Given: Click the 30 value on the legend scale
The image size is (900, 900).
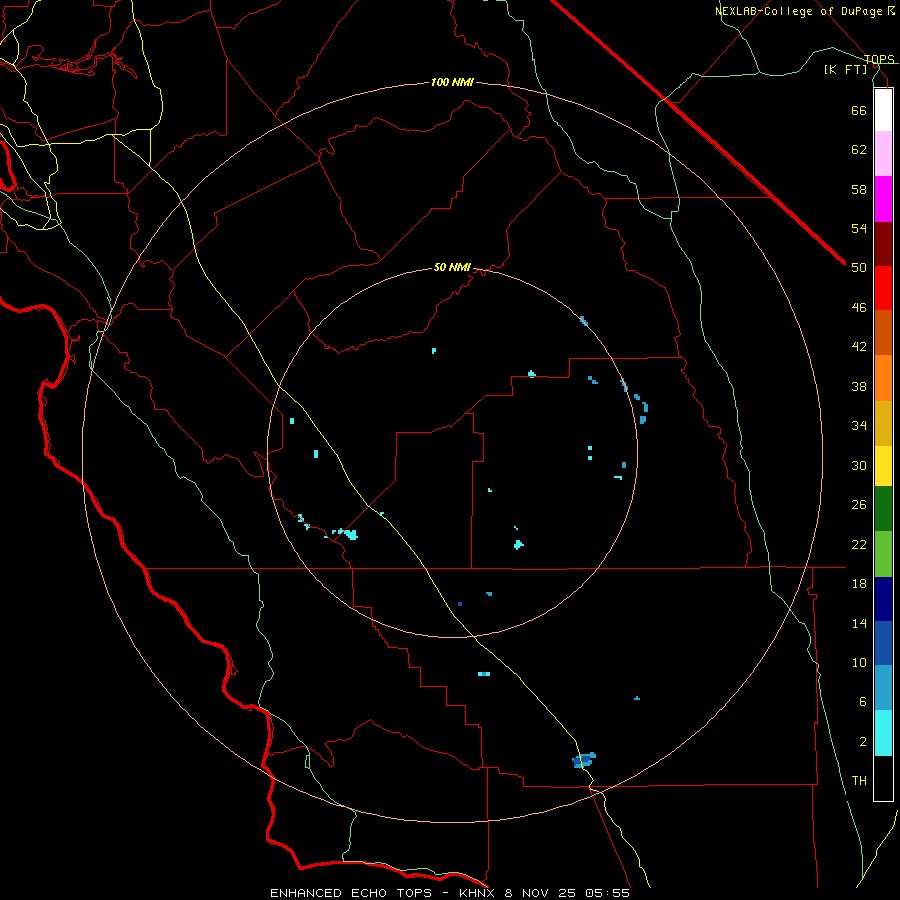Looking at the screenshot, I should (859, 465).
